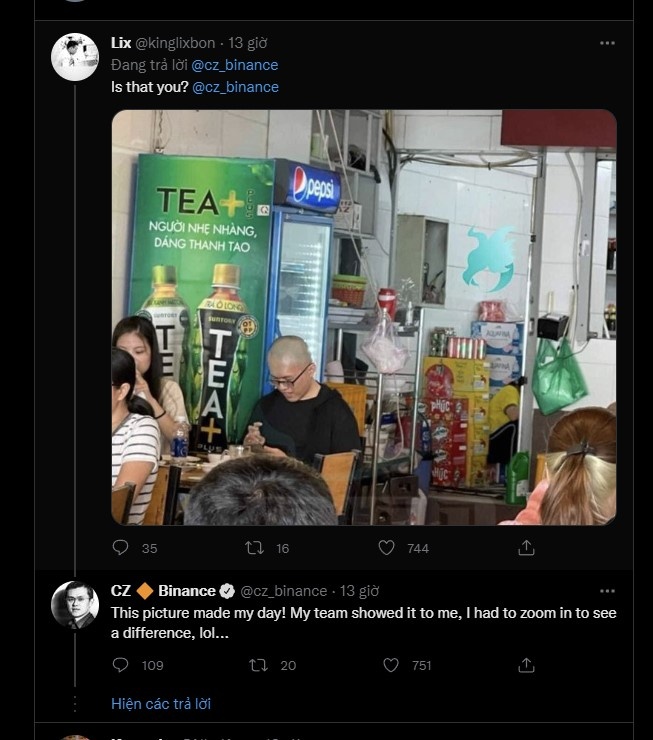Open Lix's profile avatar
Image resolution: width=653 pixels, height=740 pixels.
click(x=74, y=57)
